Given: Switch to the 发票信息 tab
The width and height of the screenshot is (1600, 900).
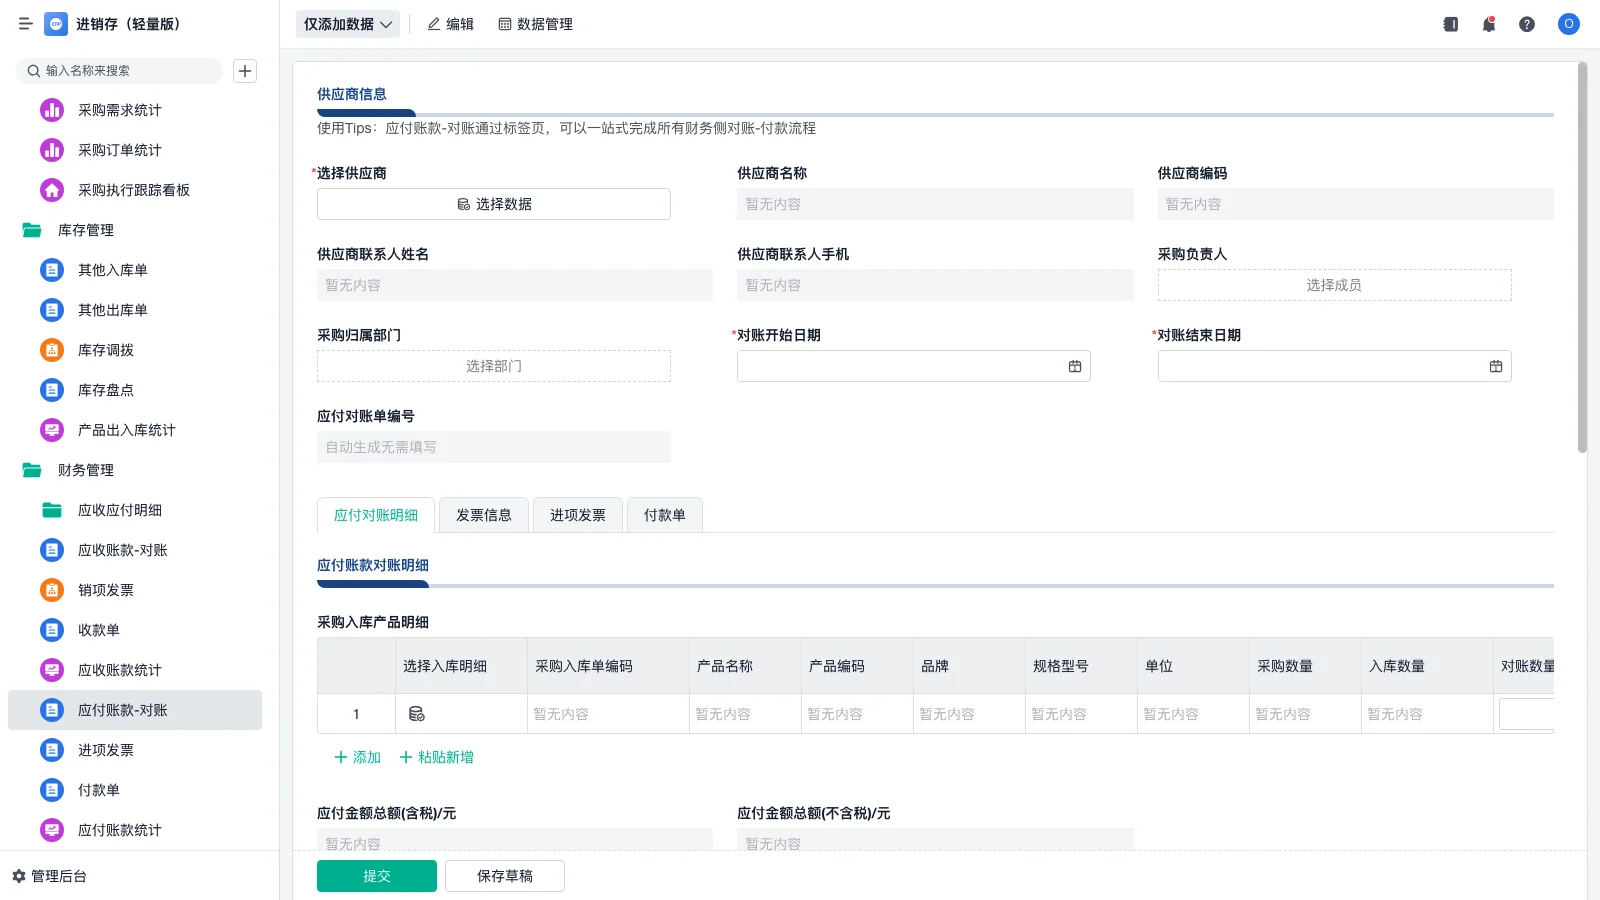Looking at the screenshot, I should (x=483, y=515).
